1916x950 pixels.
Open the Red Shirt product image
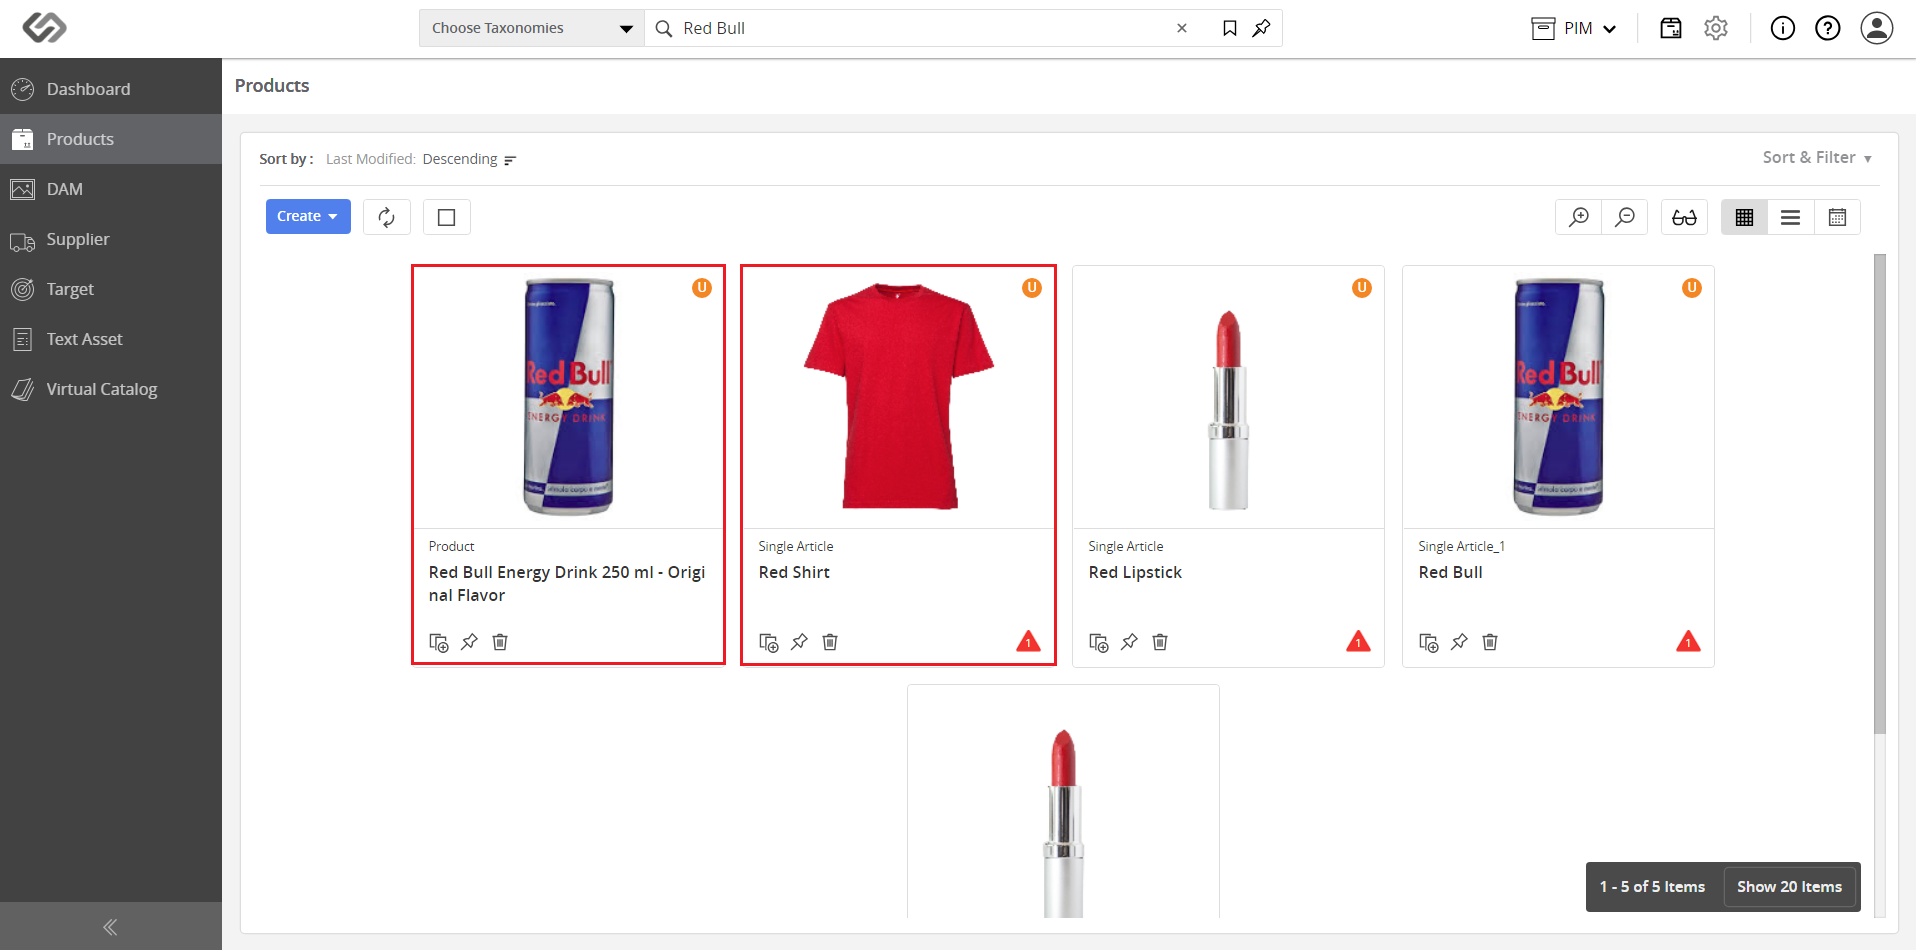[899, 397]
